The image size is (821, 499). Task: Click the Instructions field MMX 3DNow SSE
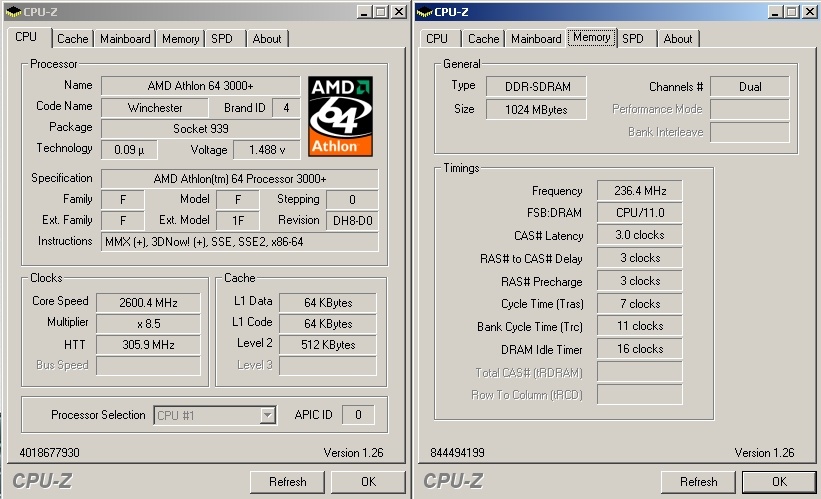coord(240,242)
